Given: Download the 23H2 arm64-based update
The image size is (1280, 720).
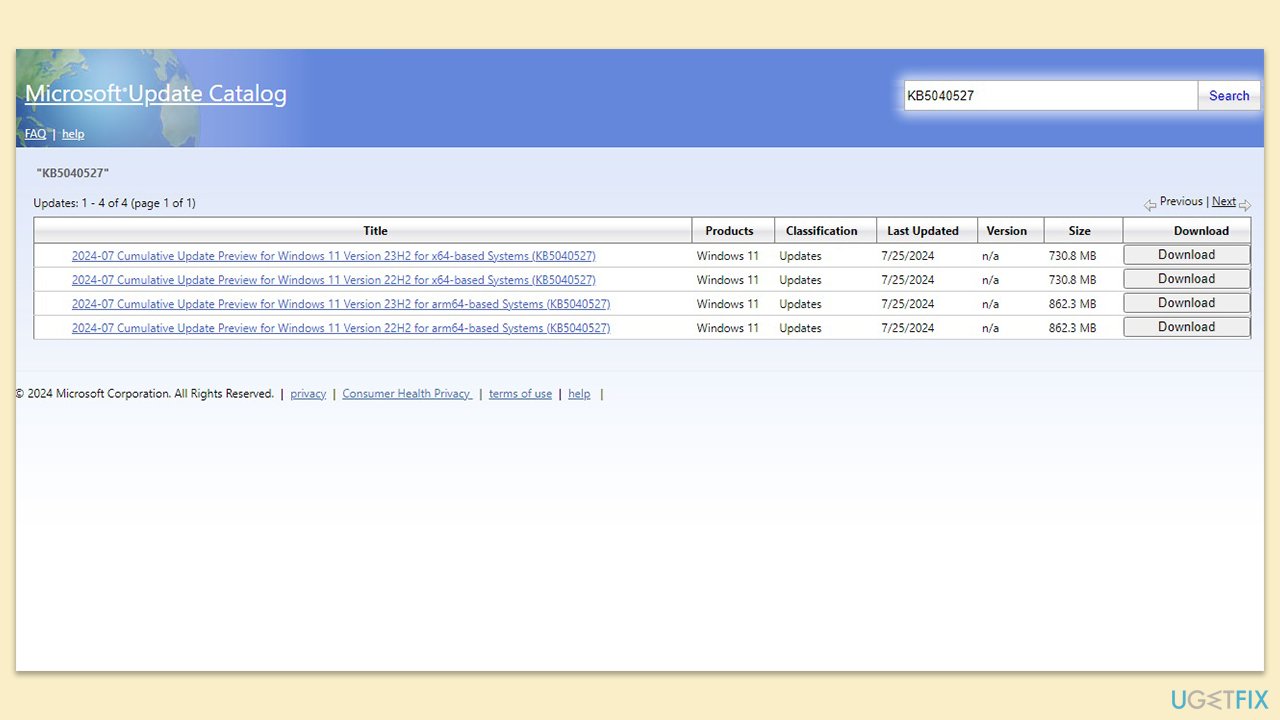Looking at the screenshot, I should click(1187, 303).
